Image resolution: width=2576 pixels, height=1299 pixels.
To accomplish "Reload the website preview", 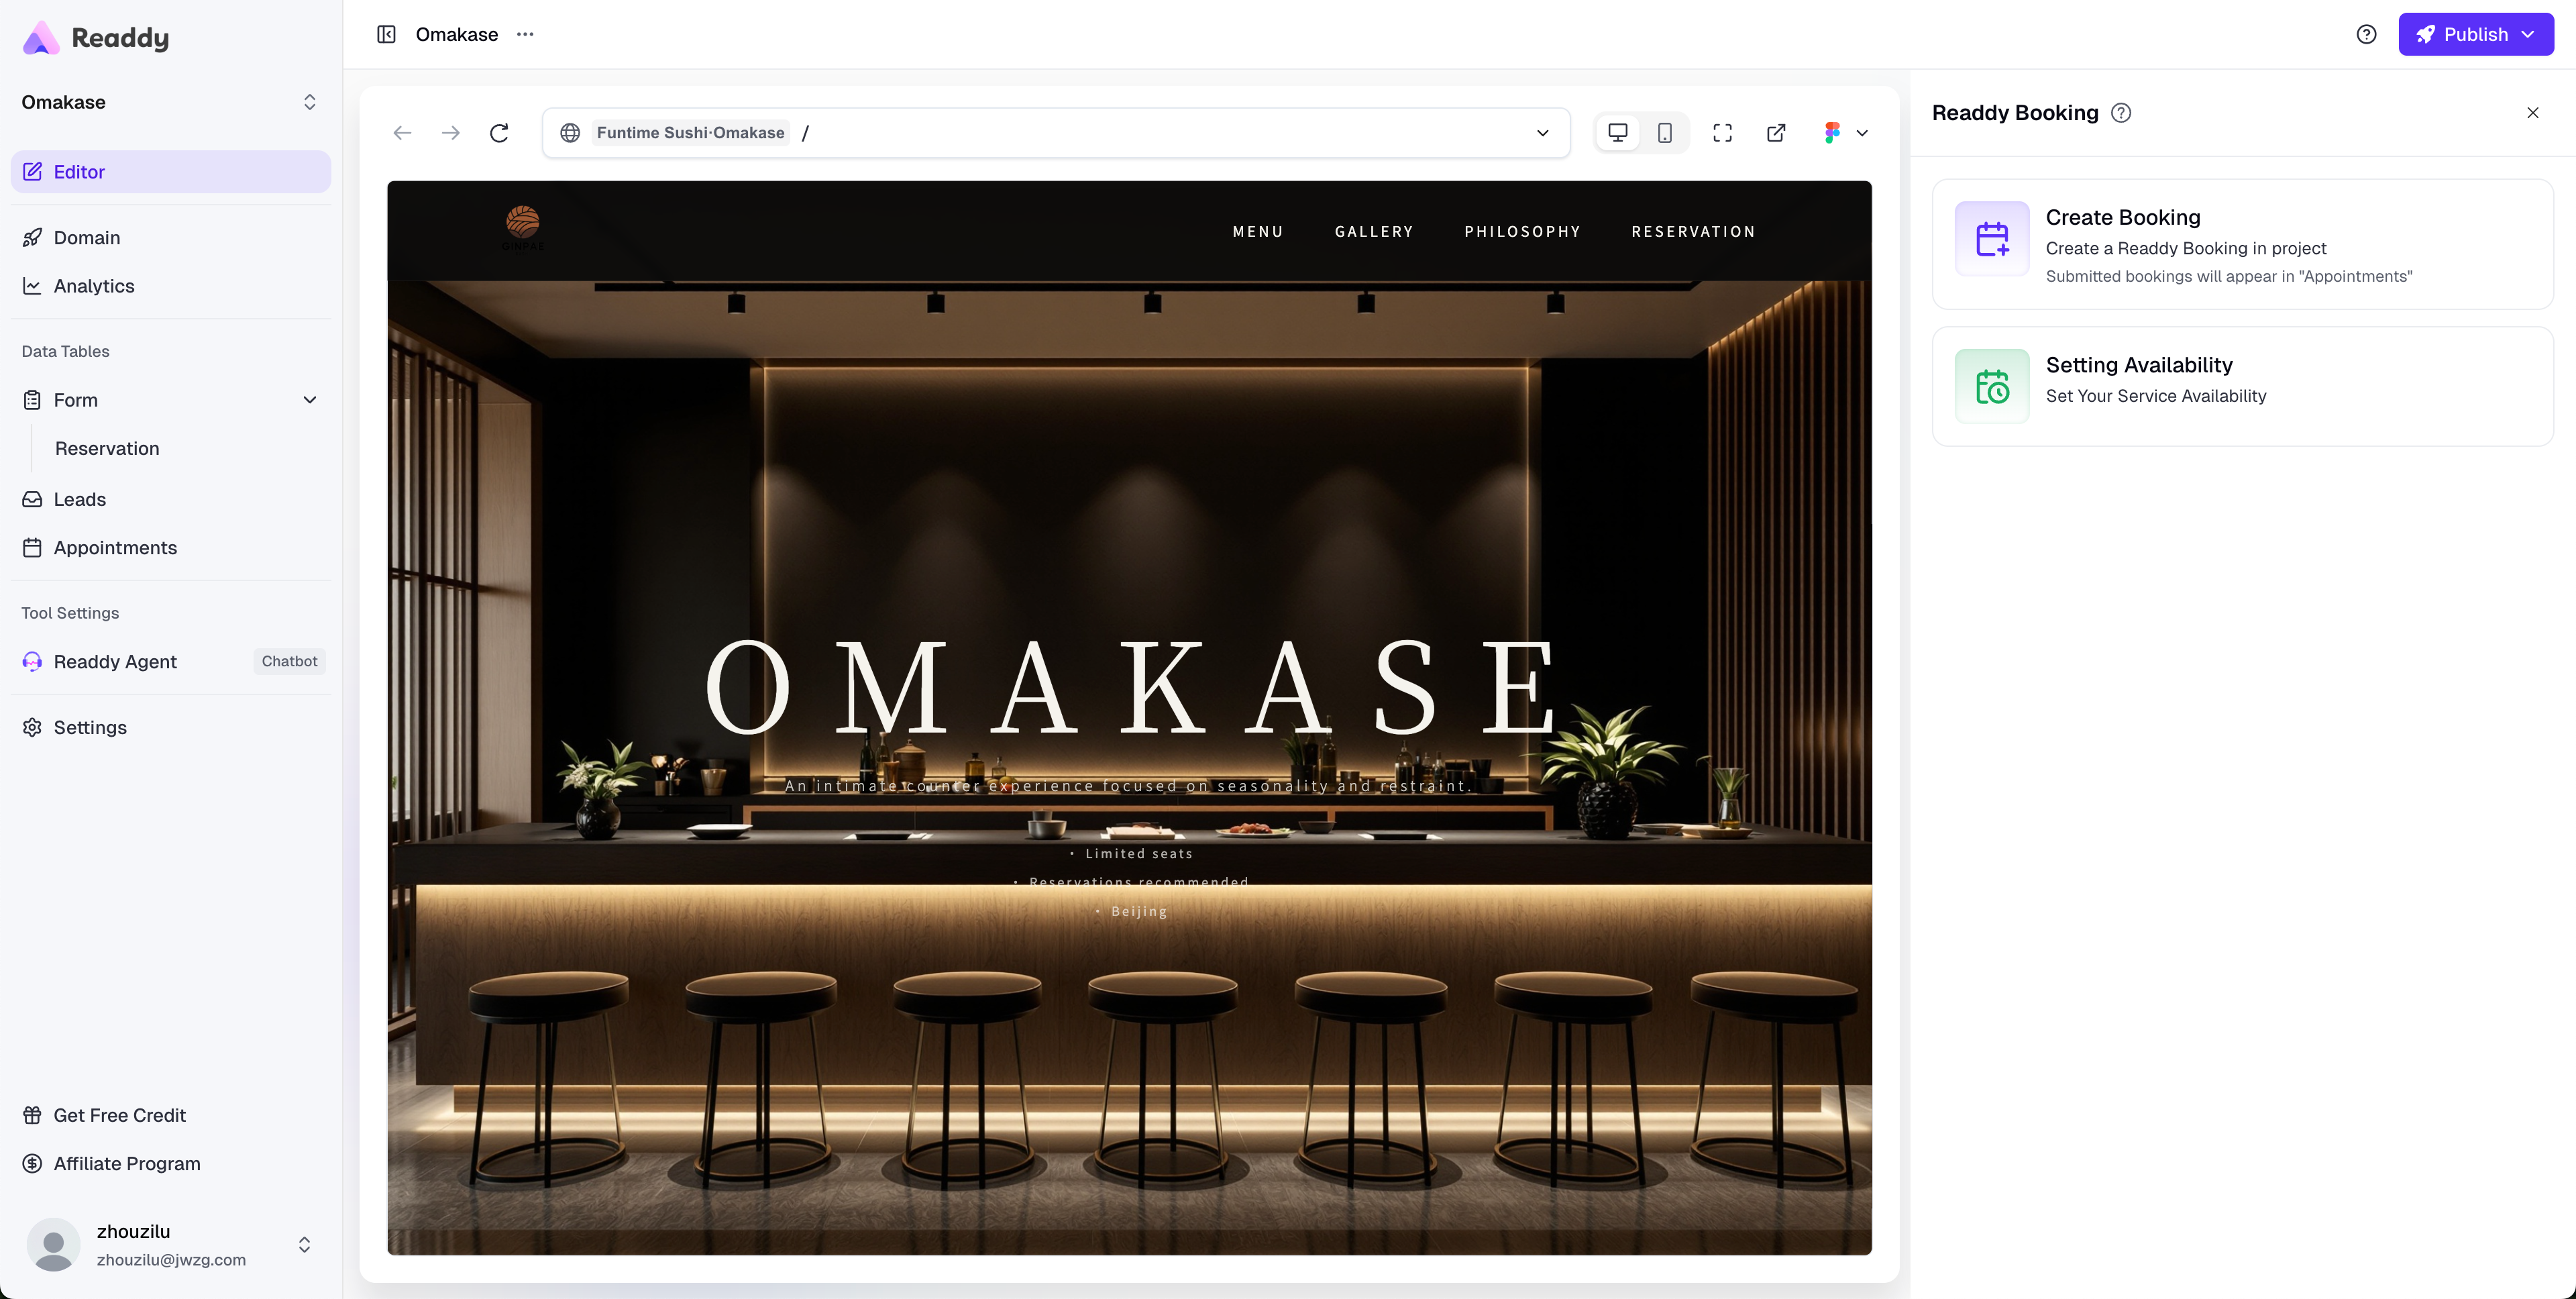I will (x=499, y=132).
